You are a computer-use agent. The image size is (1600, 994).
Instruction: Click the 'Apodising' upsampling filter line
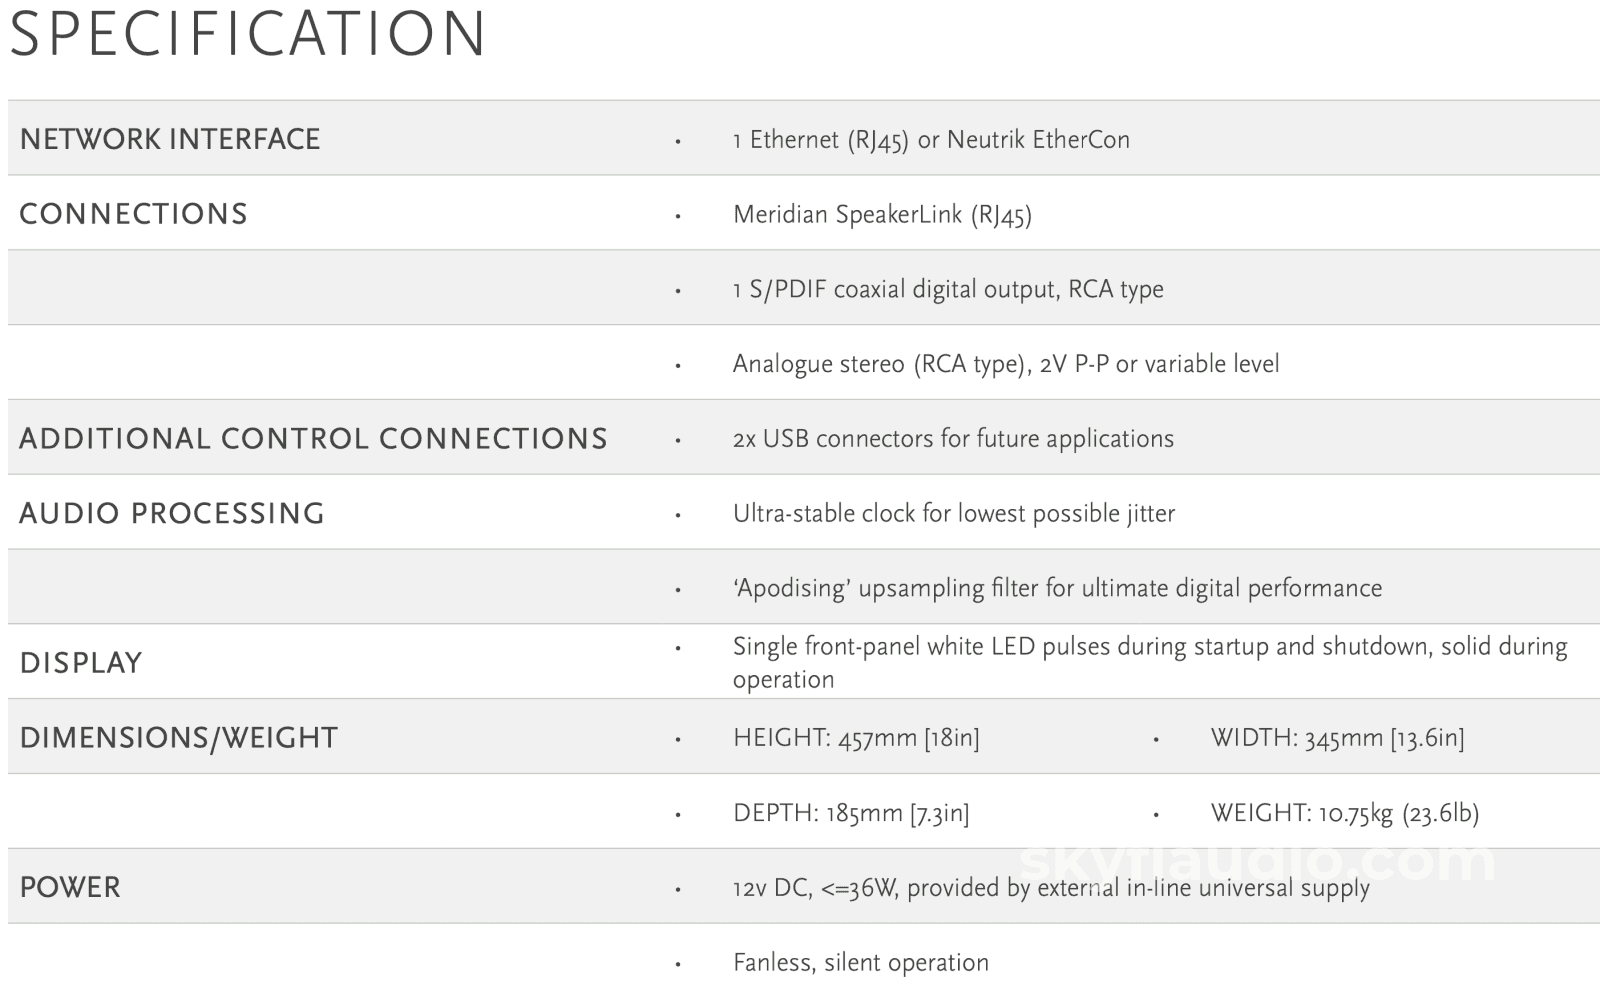pos(1057,588)
